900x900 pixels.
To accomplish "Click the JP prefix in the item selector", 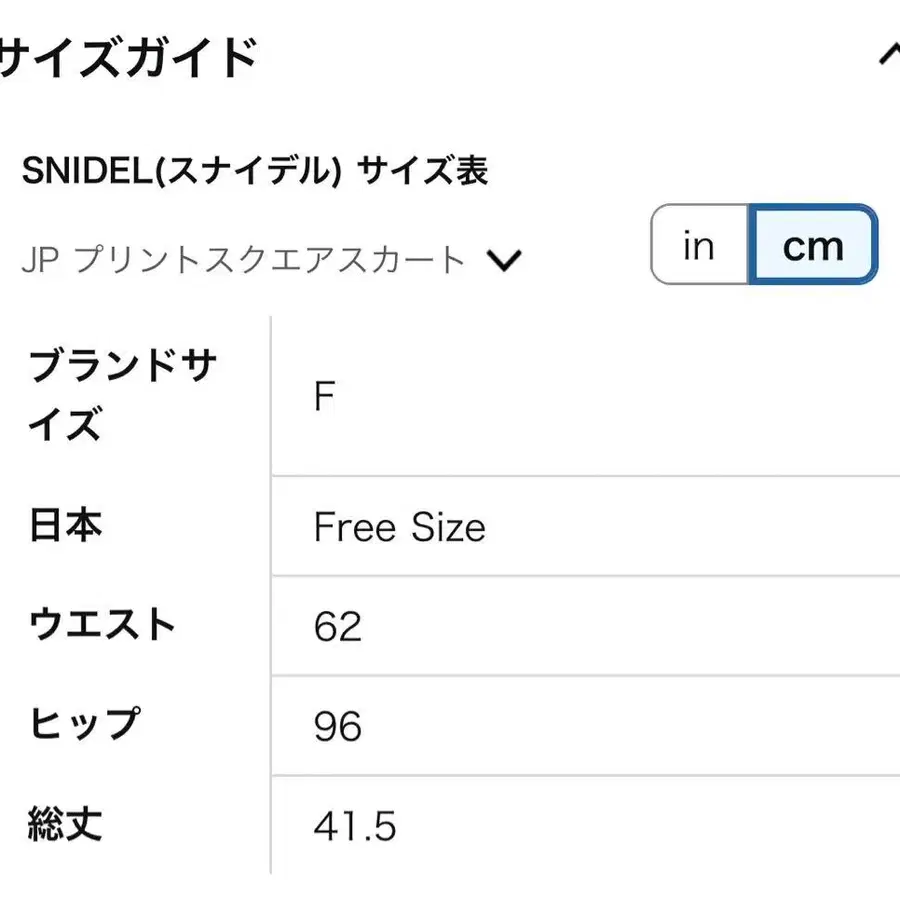I will [x=40, y=261].
